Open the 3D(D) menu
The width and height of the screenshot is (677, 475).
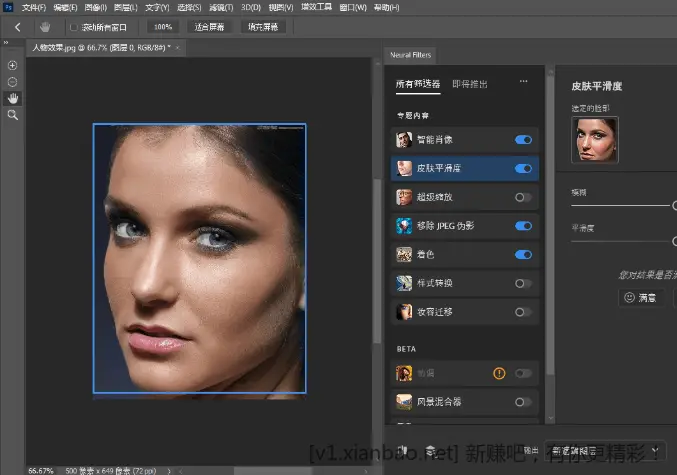coord(251,7)
